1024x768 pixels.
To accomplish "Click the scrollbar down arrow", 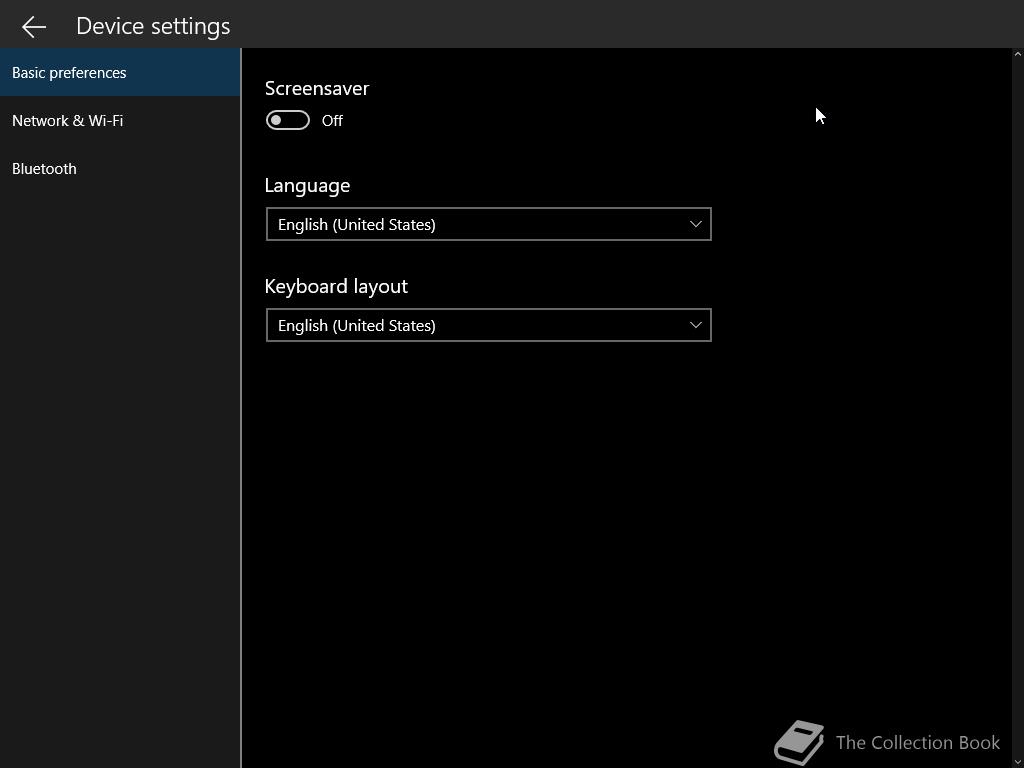I will [1017, 762].
